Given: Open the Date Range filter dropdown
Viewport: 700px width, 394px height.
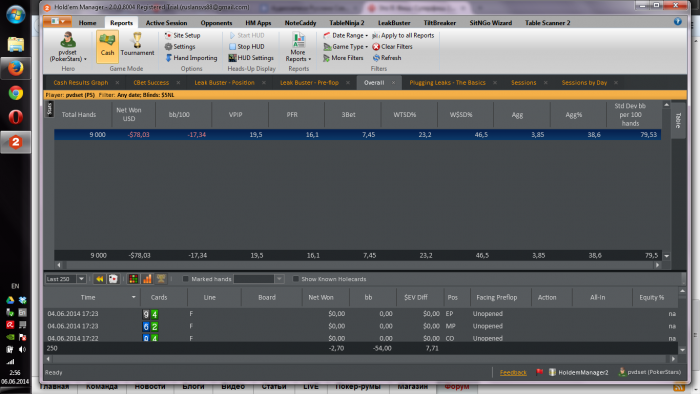Looking at the screenshot, I should pyautogui.click(x=346, y=35).
